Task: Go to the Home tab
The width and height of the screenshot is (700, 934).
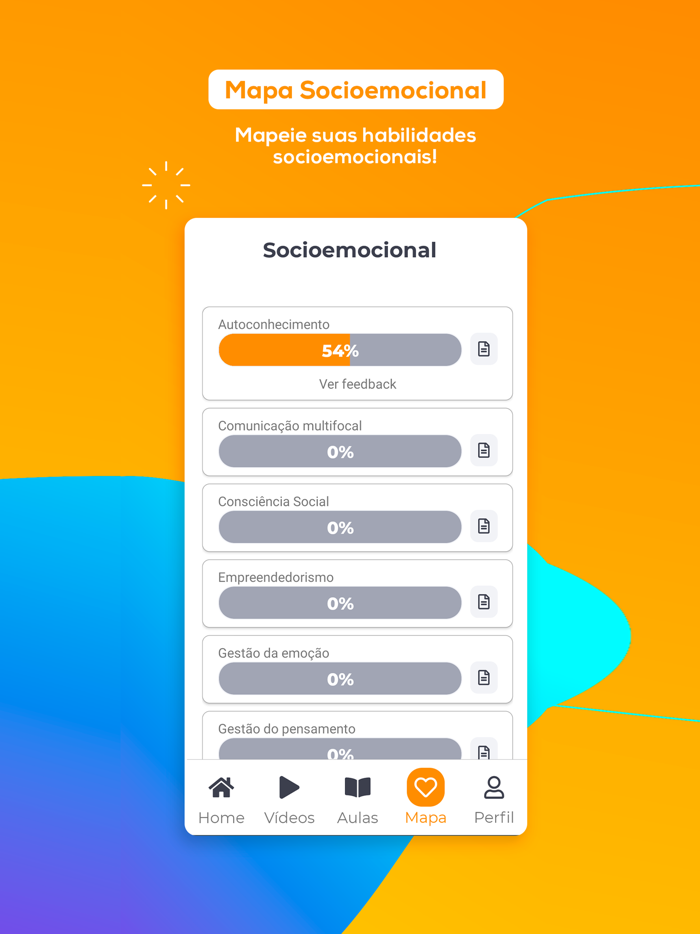Action: 221,800
